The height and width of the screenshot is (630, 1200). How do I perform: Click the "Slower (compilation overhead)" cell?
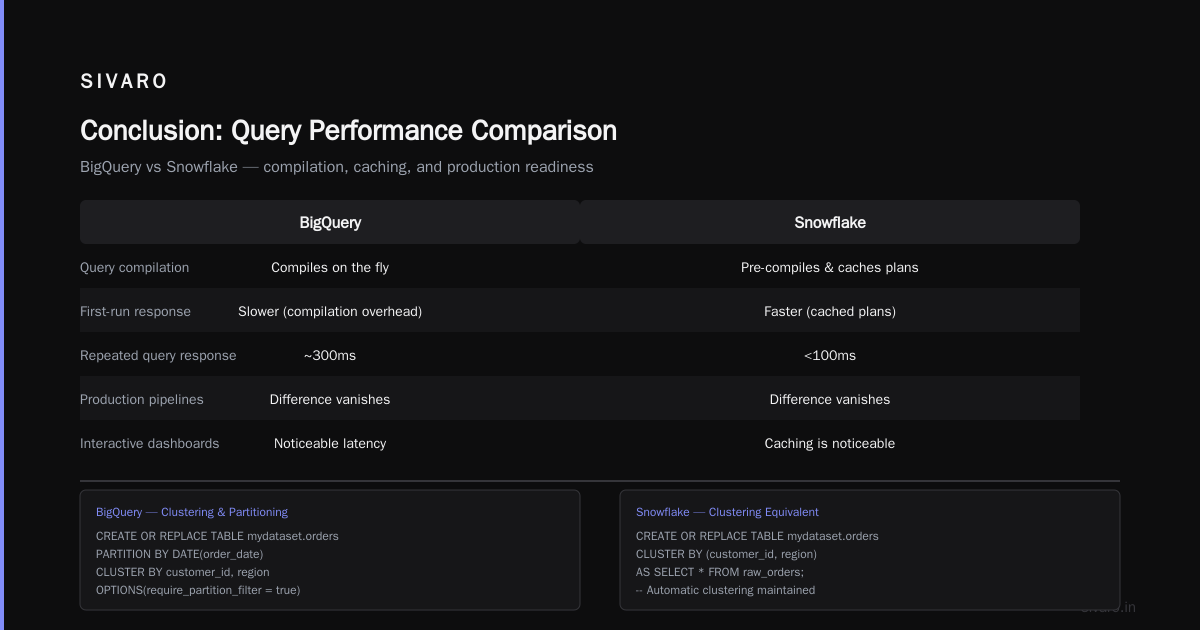(x=330, y=312)
